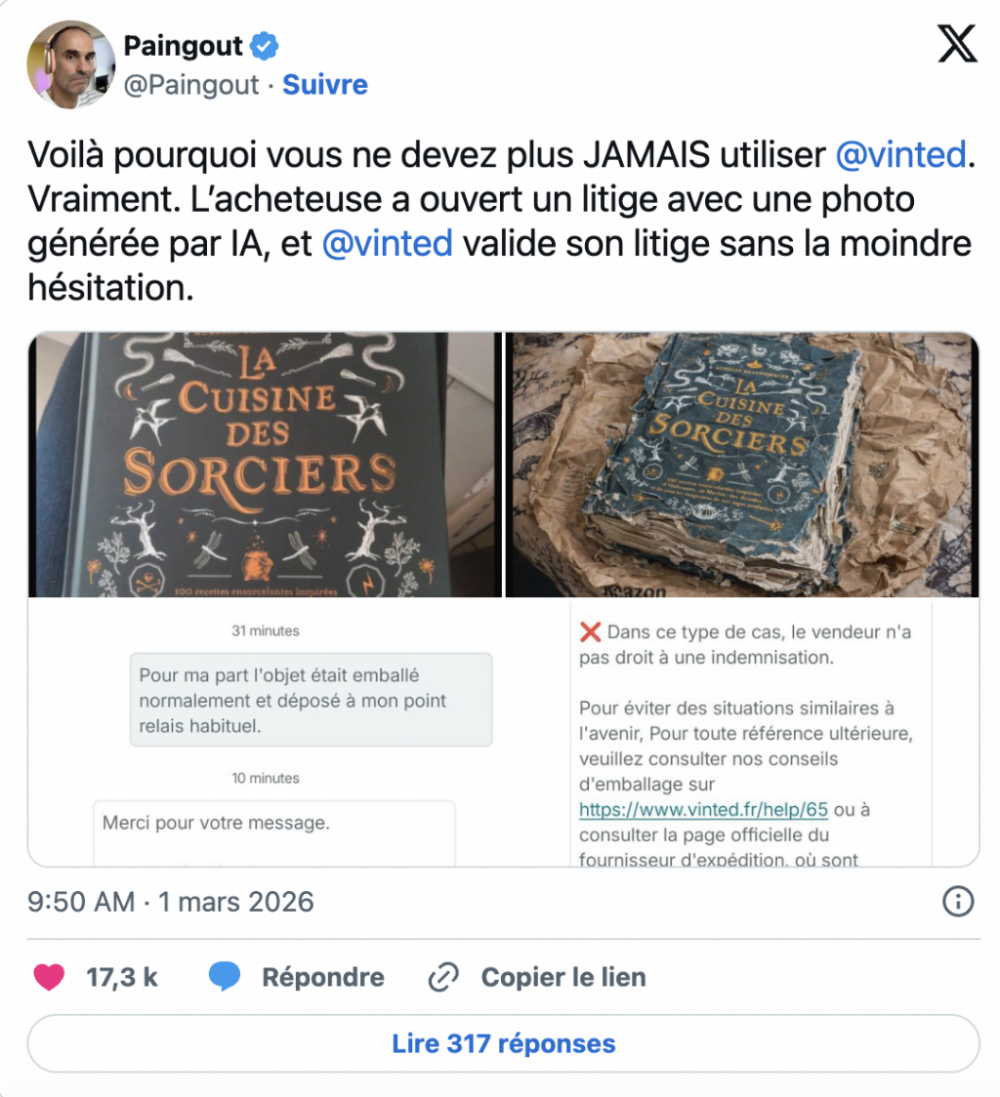Like the tweet with heart icon
Screen dimensions: 1000x1097
(x=49, y=977)
